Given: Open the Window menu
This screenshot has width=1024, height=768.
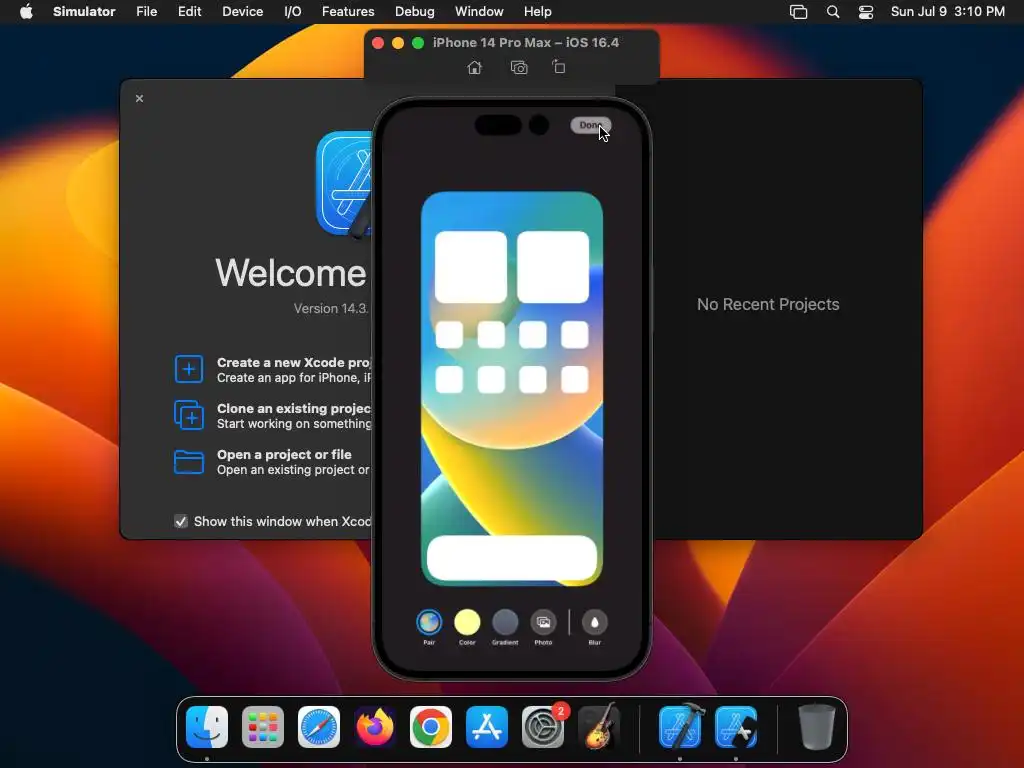Looking at the screenshot, I should coord(479,11).
